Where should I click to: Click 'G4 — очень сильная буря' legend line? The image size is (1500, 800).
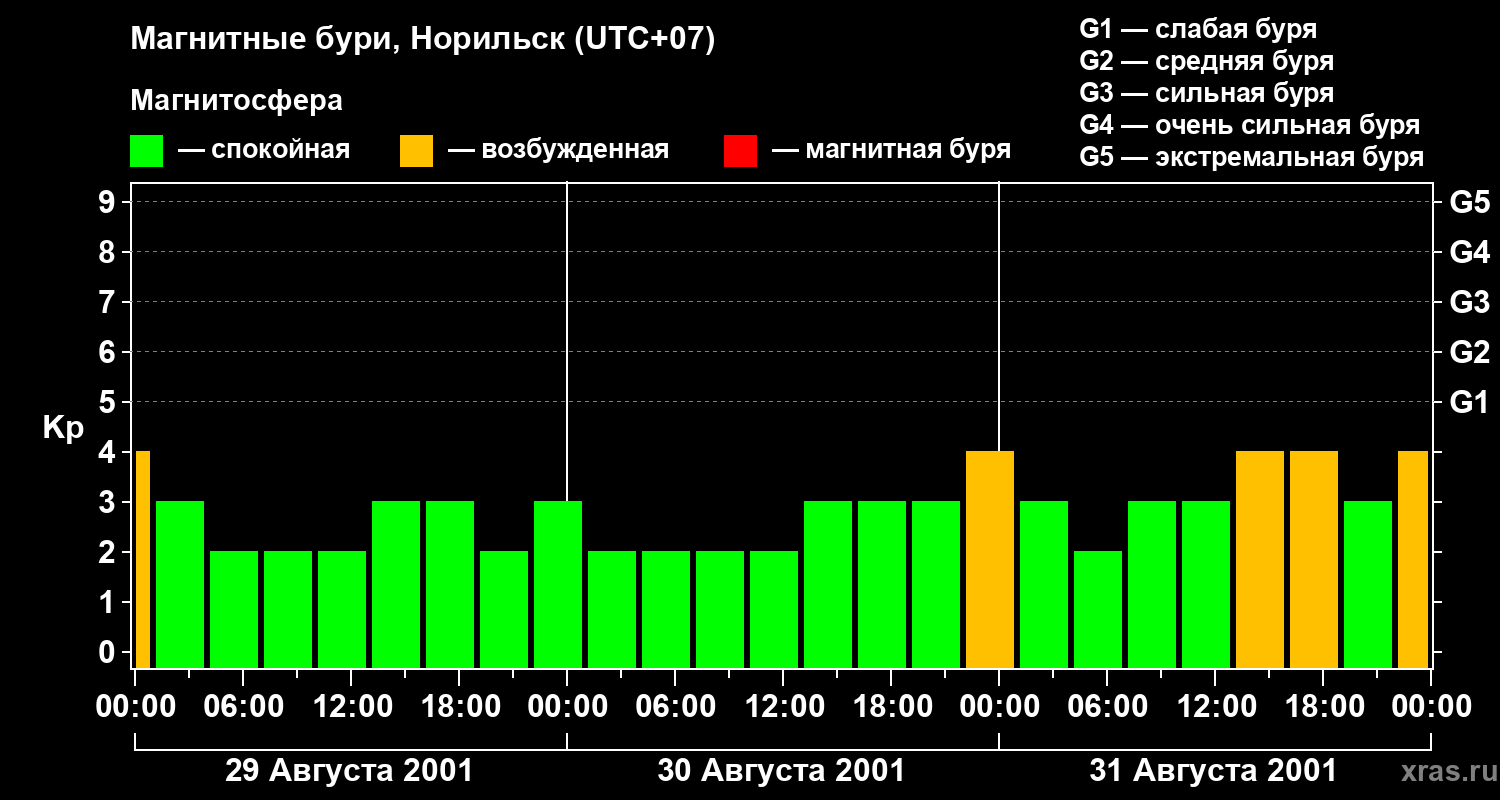[x=1250, y=125]
